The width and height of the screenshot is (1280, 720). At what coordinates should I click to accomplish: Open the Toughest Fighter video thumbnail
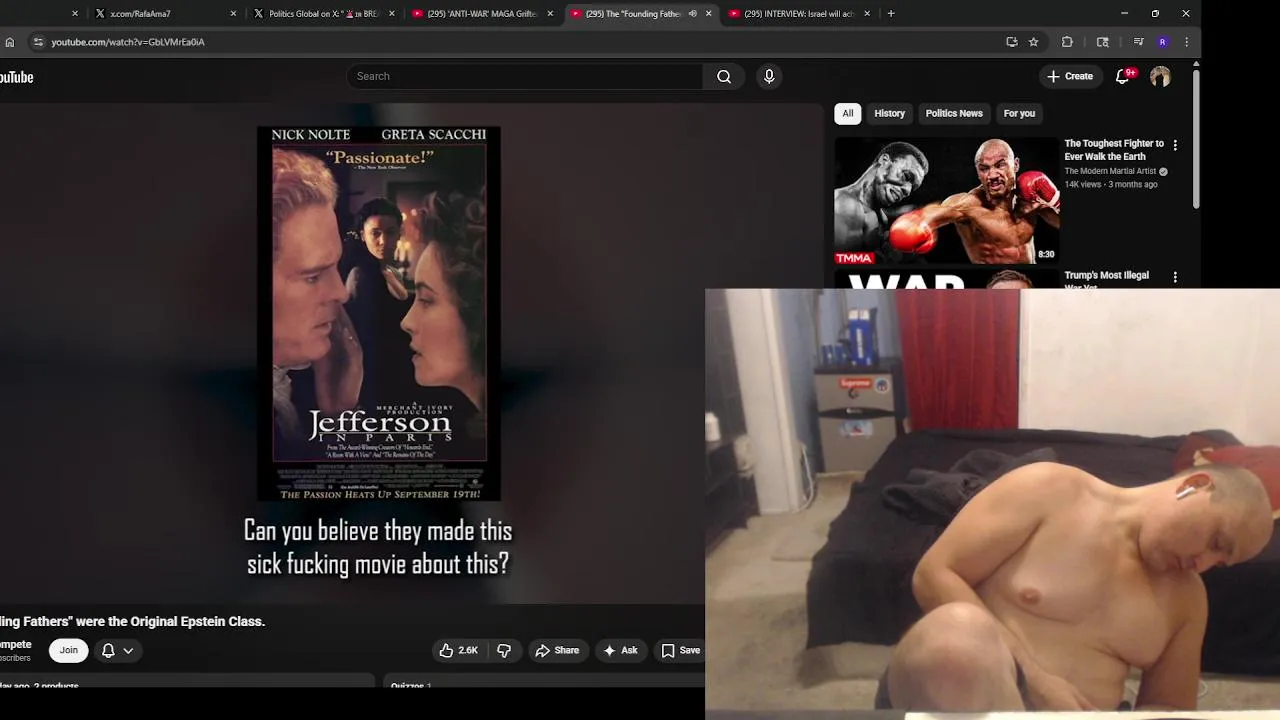(x=947, y=200)
